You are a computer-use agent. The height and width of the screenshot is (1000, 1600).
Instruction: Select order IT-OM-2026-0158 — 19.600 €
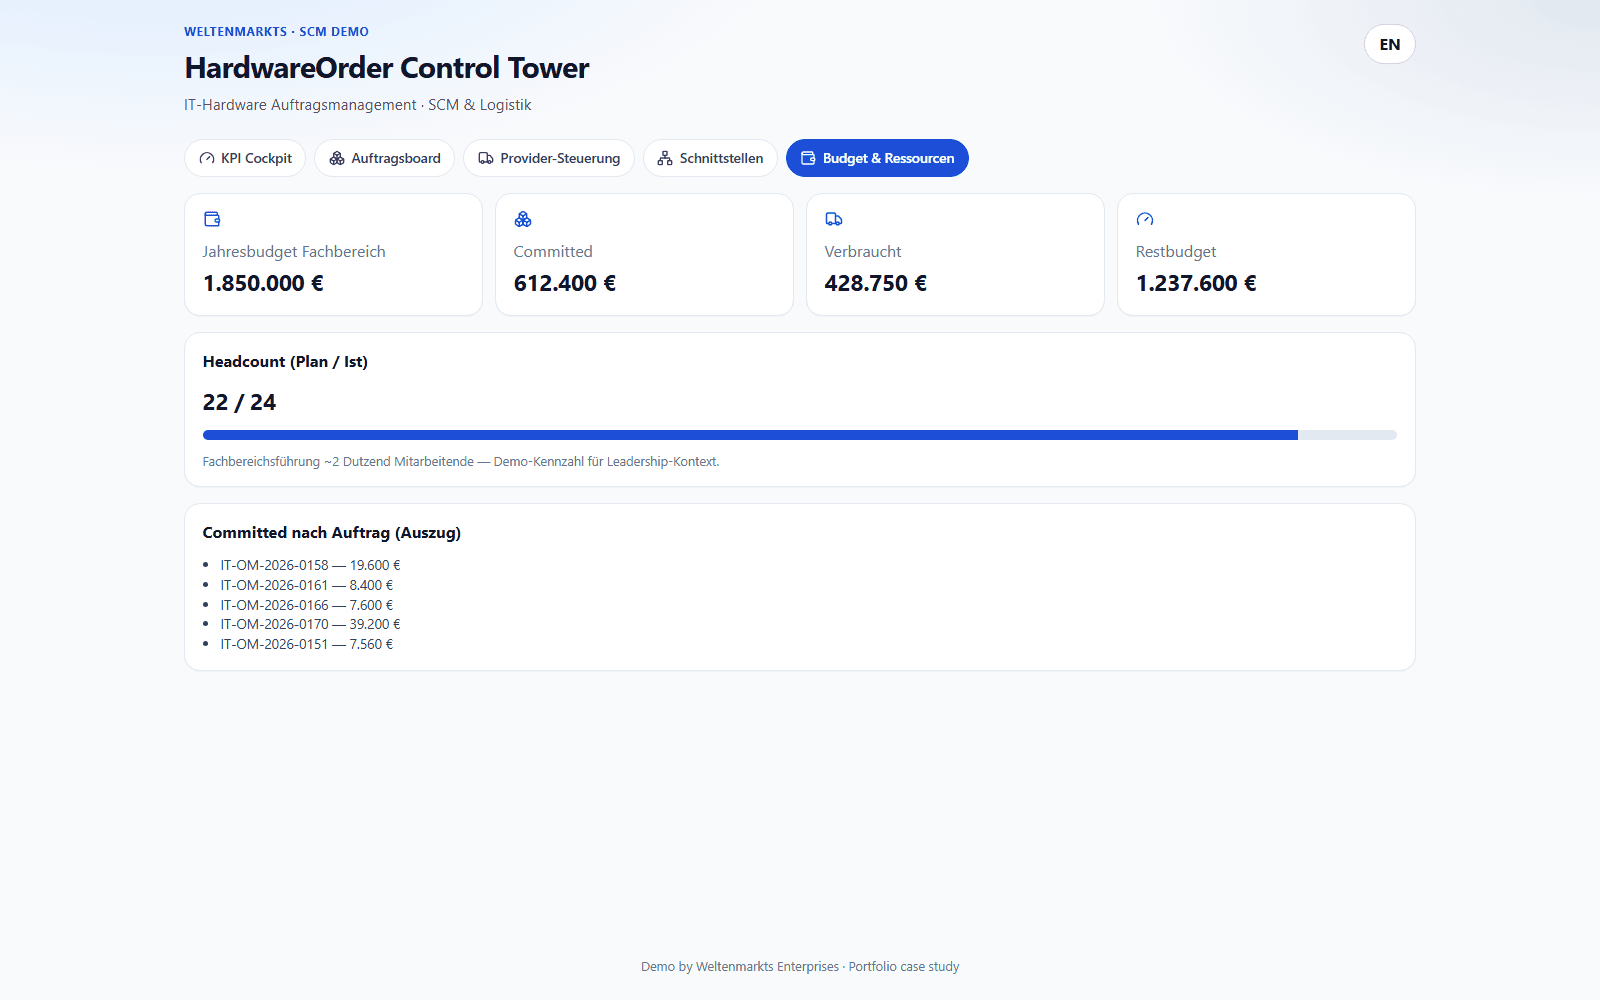(310, 565)
